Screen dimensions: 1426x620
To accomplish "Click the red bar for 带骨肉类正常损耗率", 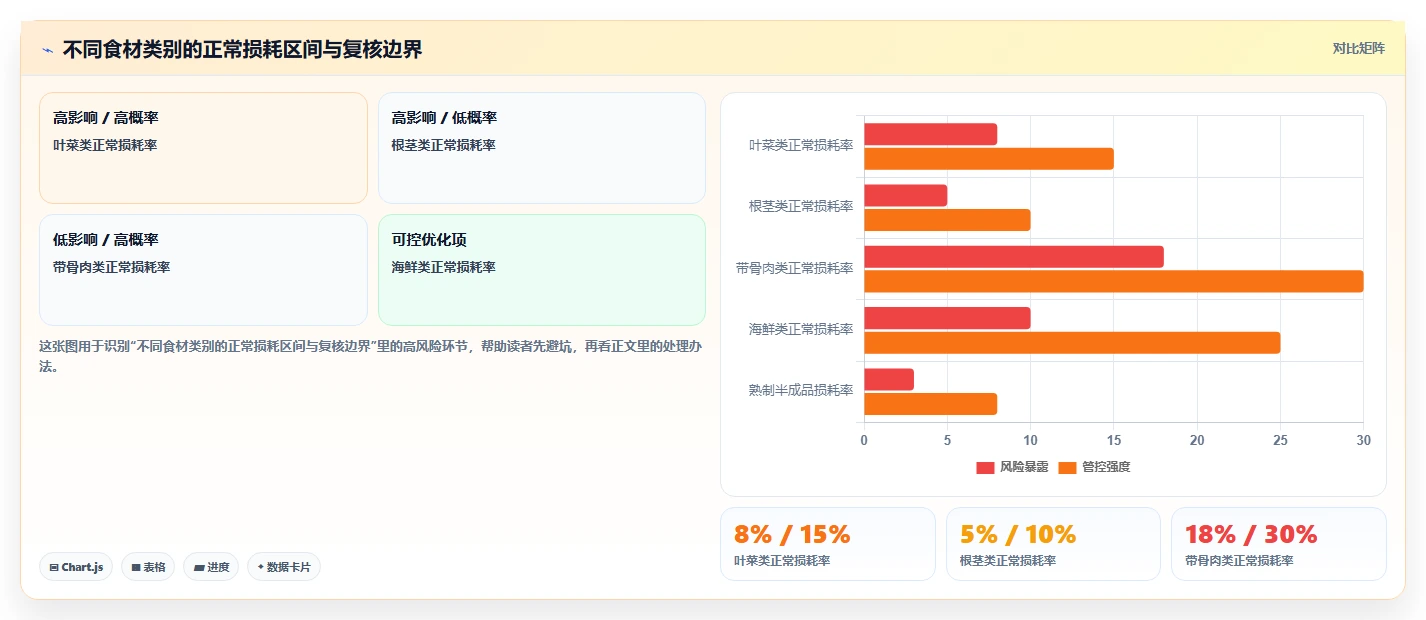I will point(1013,257).
